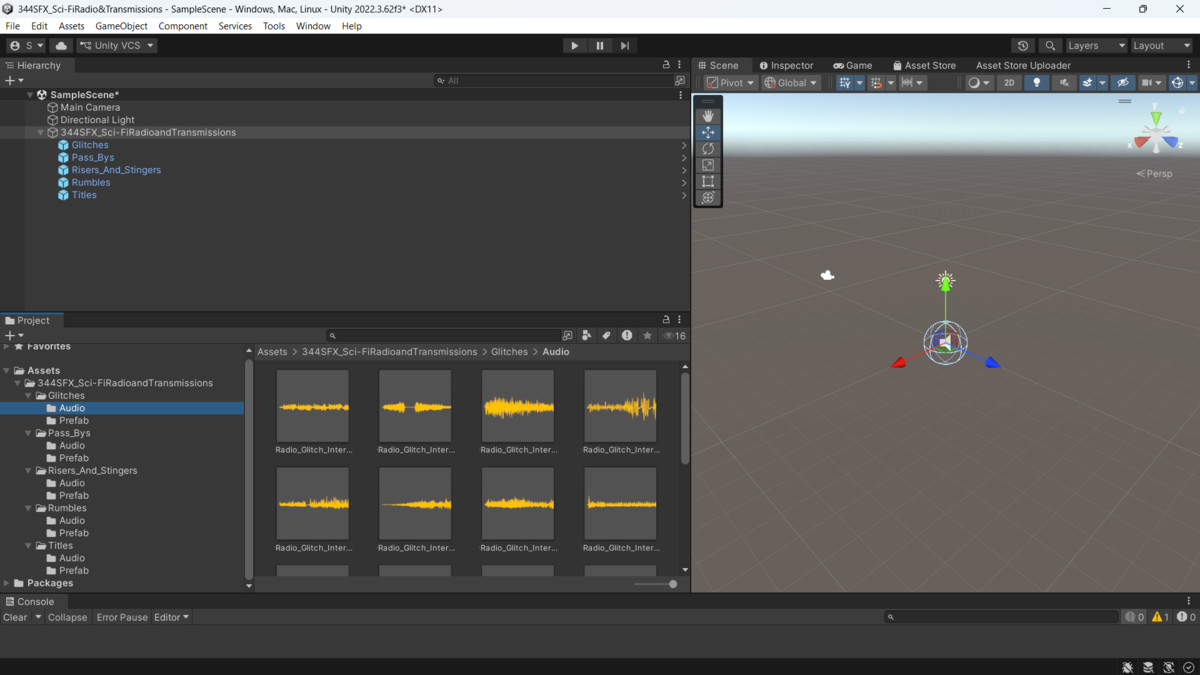Open the draw mode shading dropdown
1200x675 pixels.
(979, 83)
